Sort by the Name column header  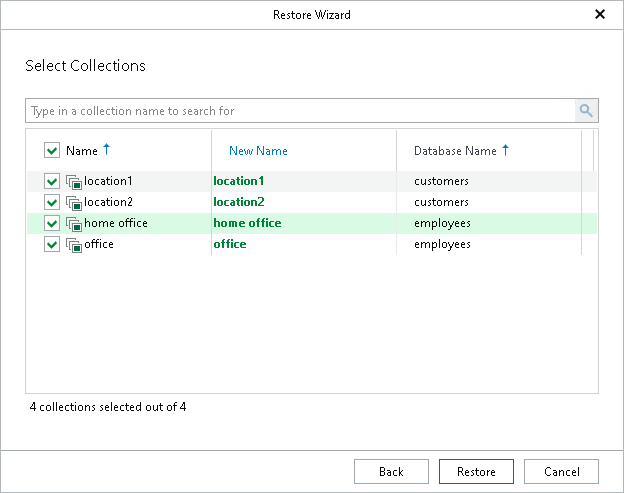(x=82, y=151)
